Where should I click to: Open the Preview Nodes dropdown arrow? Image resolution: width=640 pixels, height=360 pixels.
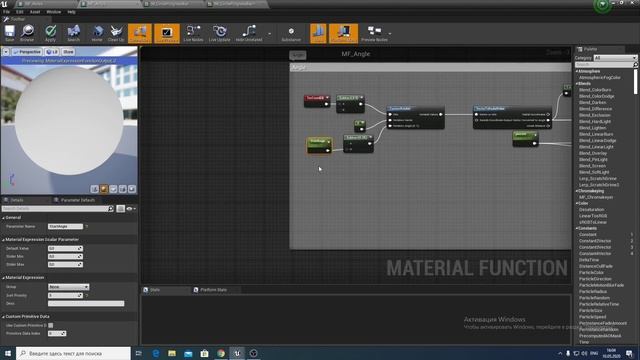tap(390, 33)
